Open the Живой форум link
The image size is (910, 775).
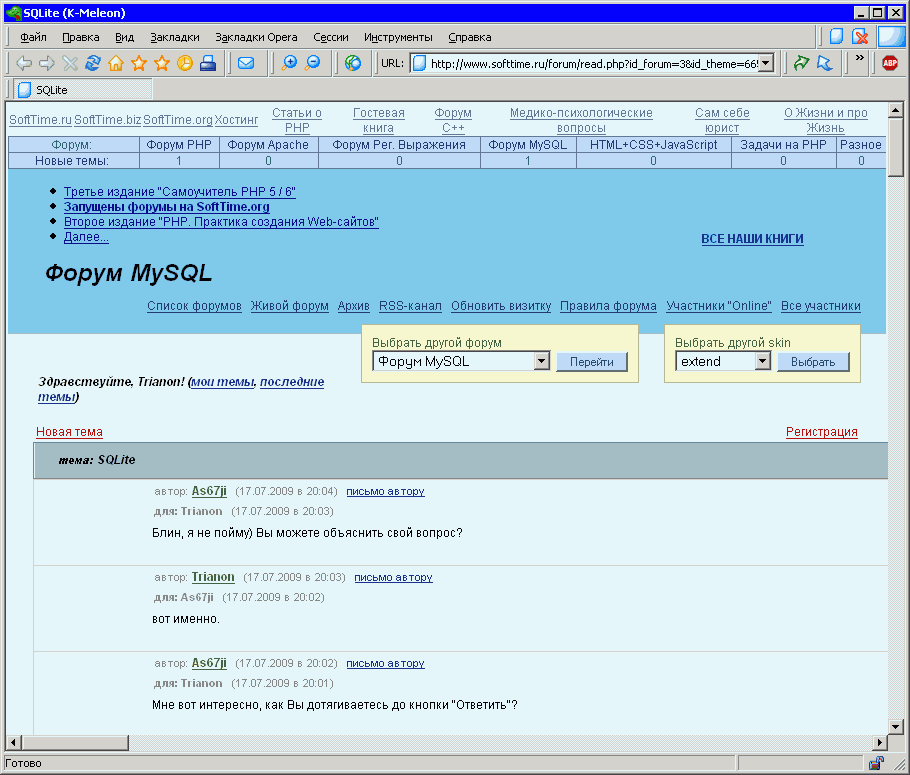point(289,305)
